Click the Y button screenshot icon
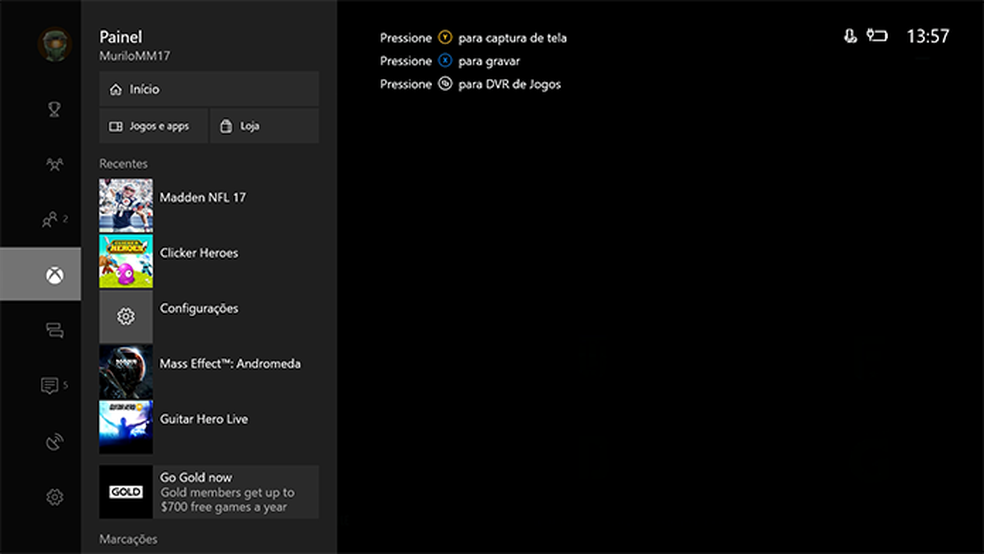Viewport: 984px width, 554px height. [445, 38]
